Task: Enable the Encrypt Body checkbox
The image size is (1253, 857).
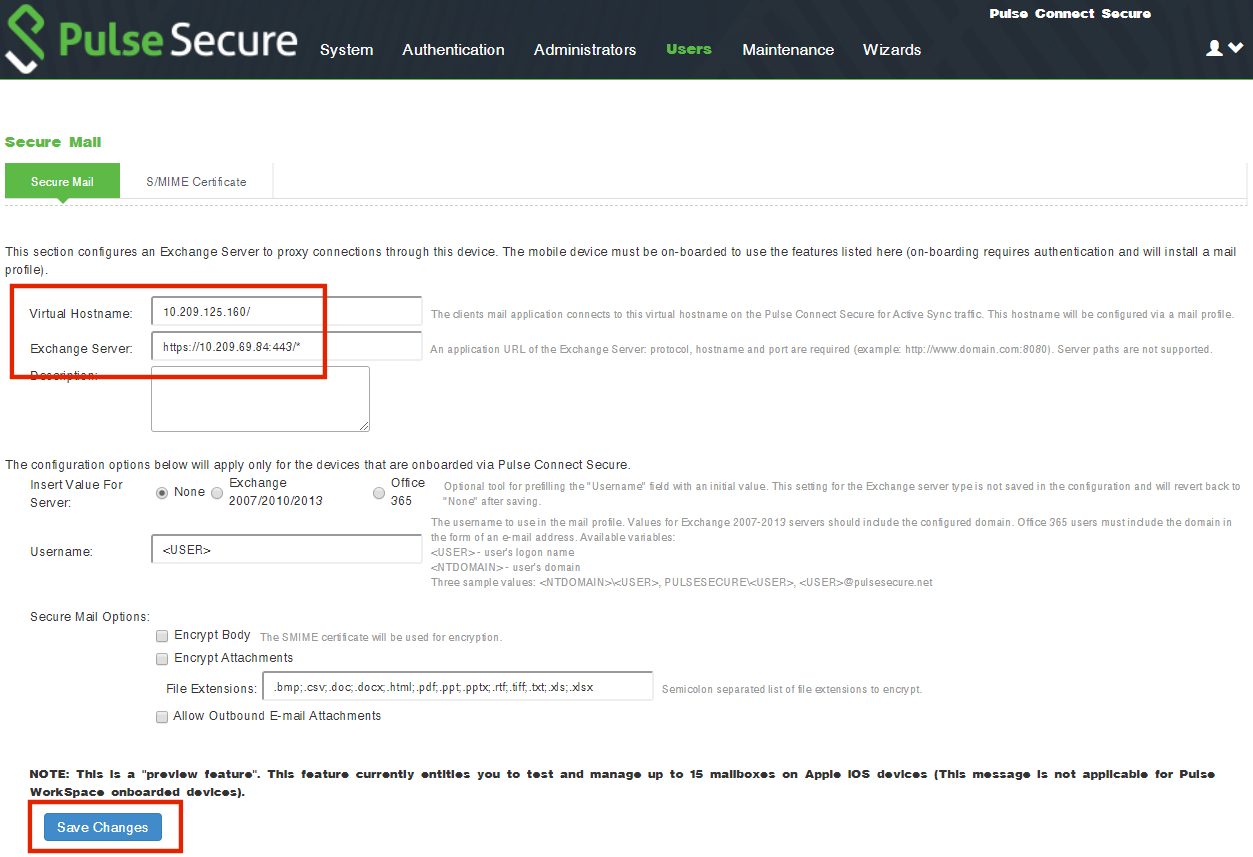Action: tap(162, 636)
